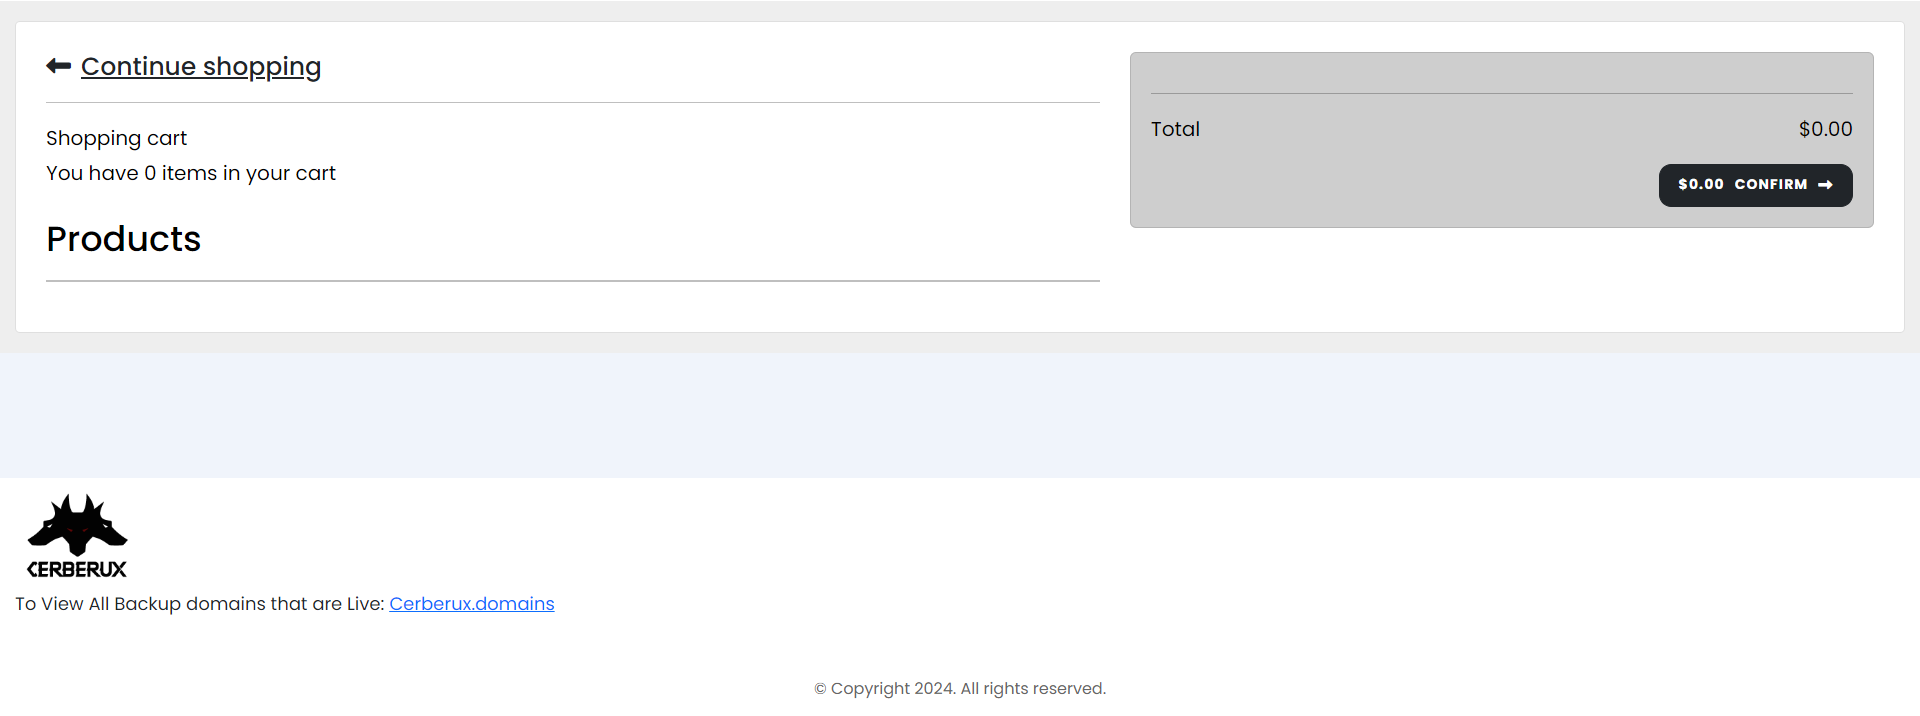Click the Products heading
Screen dimensions: 1920x716
click(124, 239)
